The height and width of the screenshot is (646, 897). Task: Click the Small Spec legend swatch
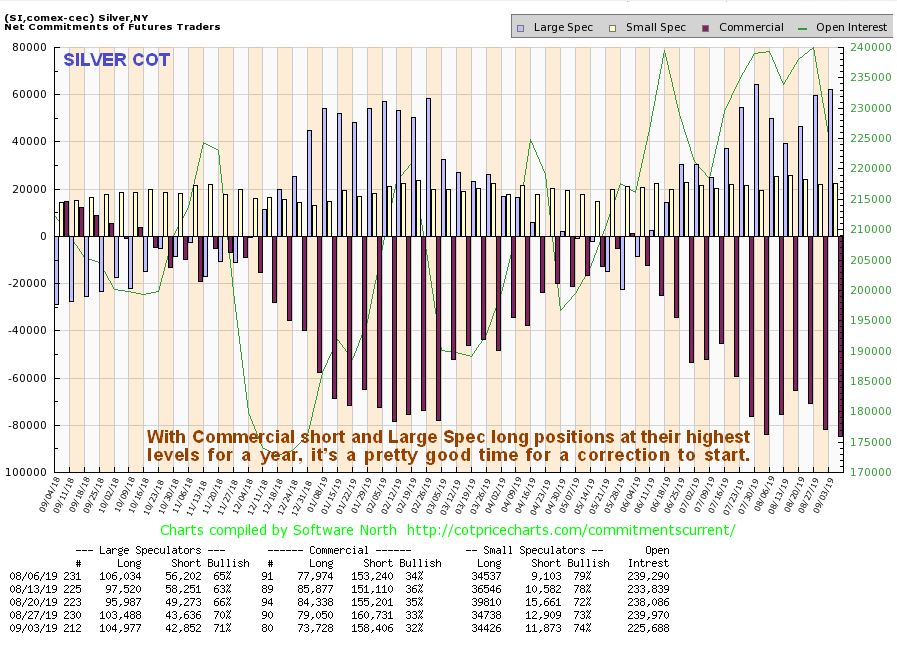[613, 28]
